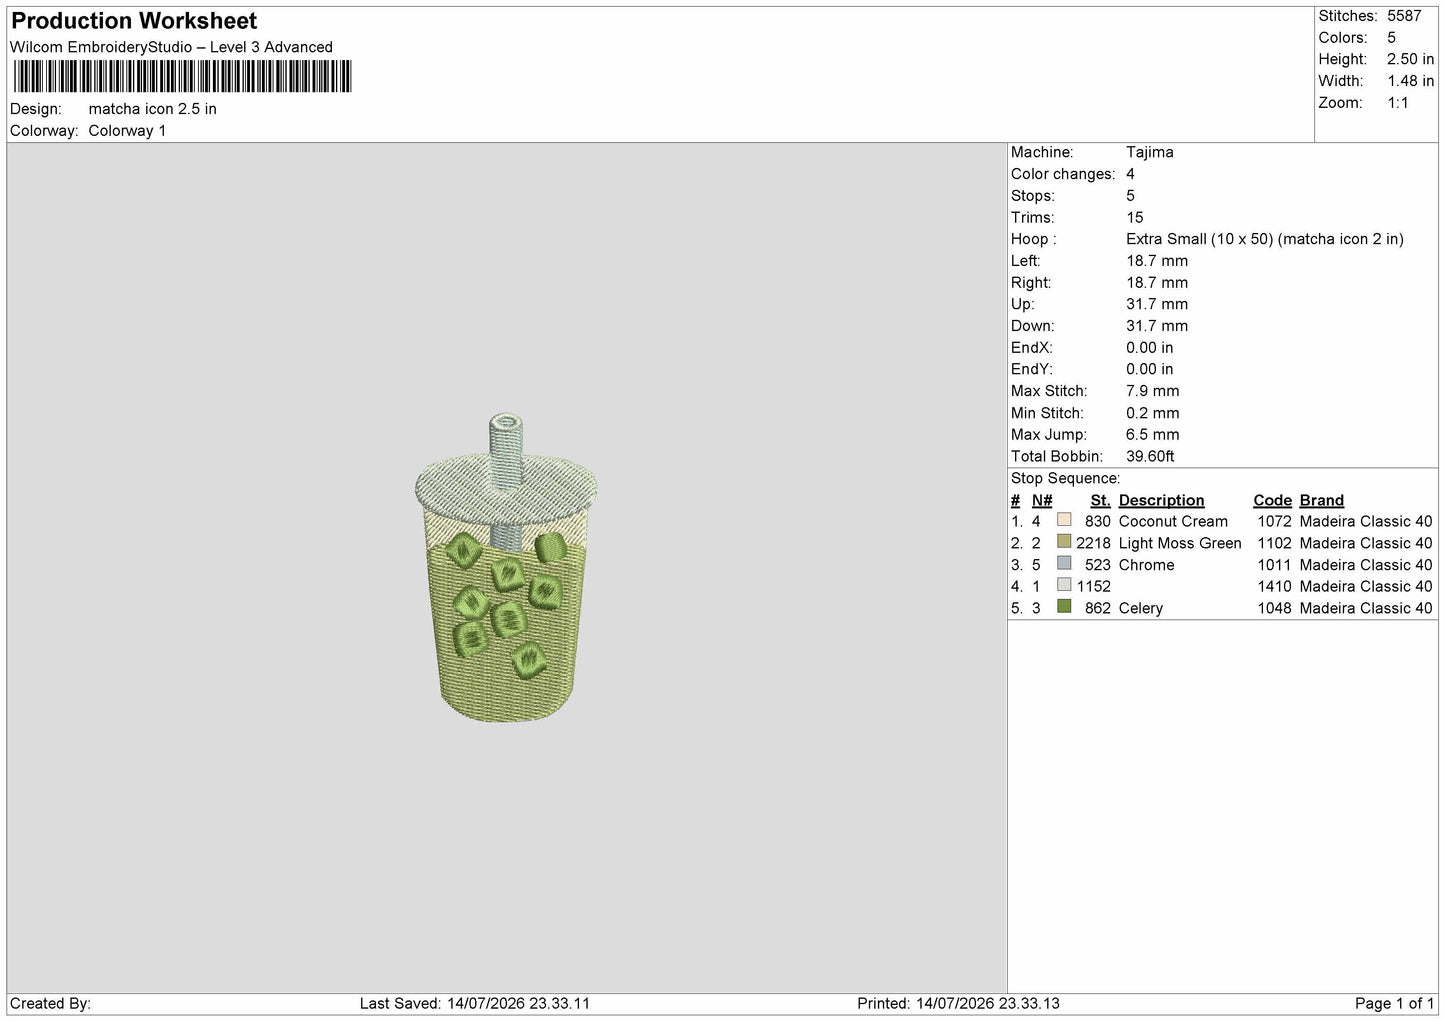The image size is (1445, 1021).
Task: Click the 'Description' column header
Action: coord(1162,501)
